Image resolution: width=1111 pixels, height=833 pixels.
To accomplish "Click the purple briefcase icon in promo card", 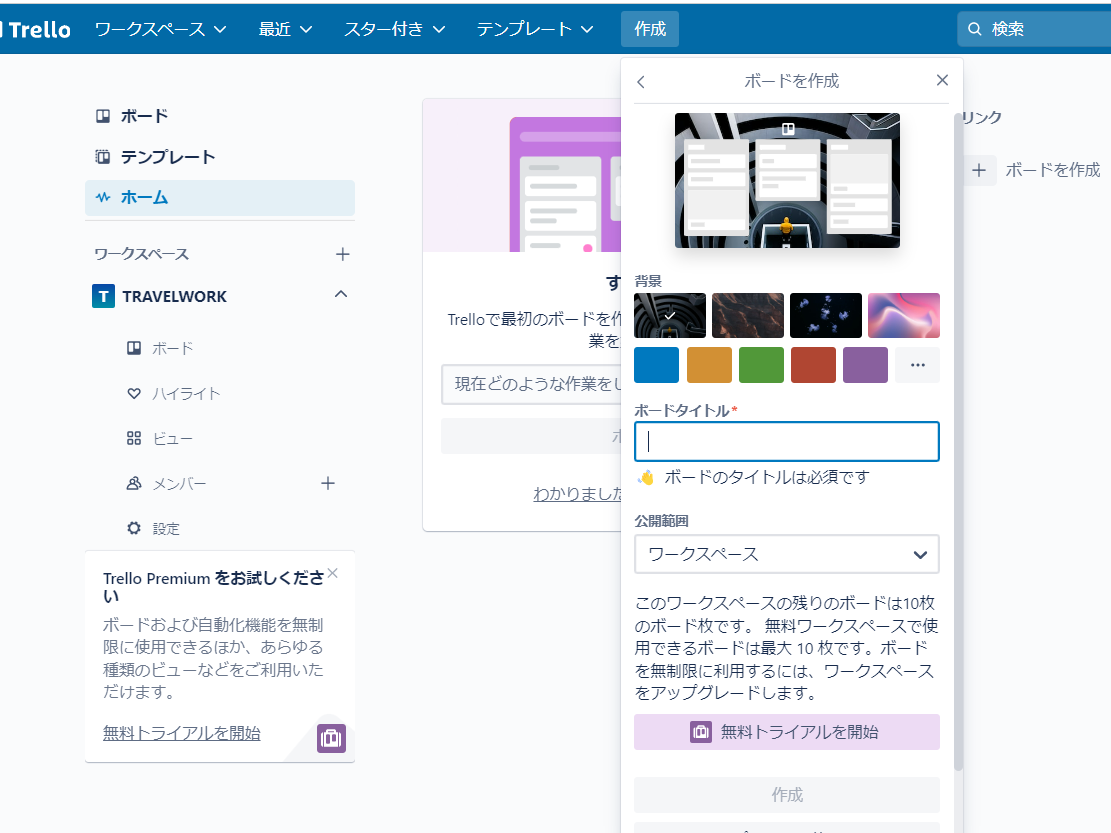I will coord(331,738).
